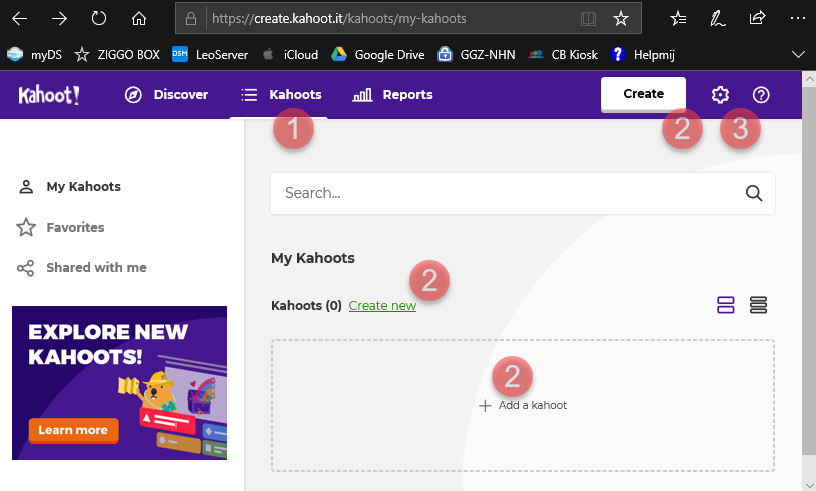816x491 pixels.
Task: Open the myDS bookmark
Action: [34, 55]
